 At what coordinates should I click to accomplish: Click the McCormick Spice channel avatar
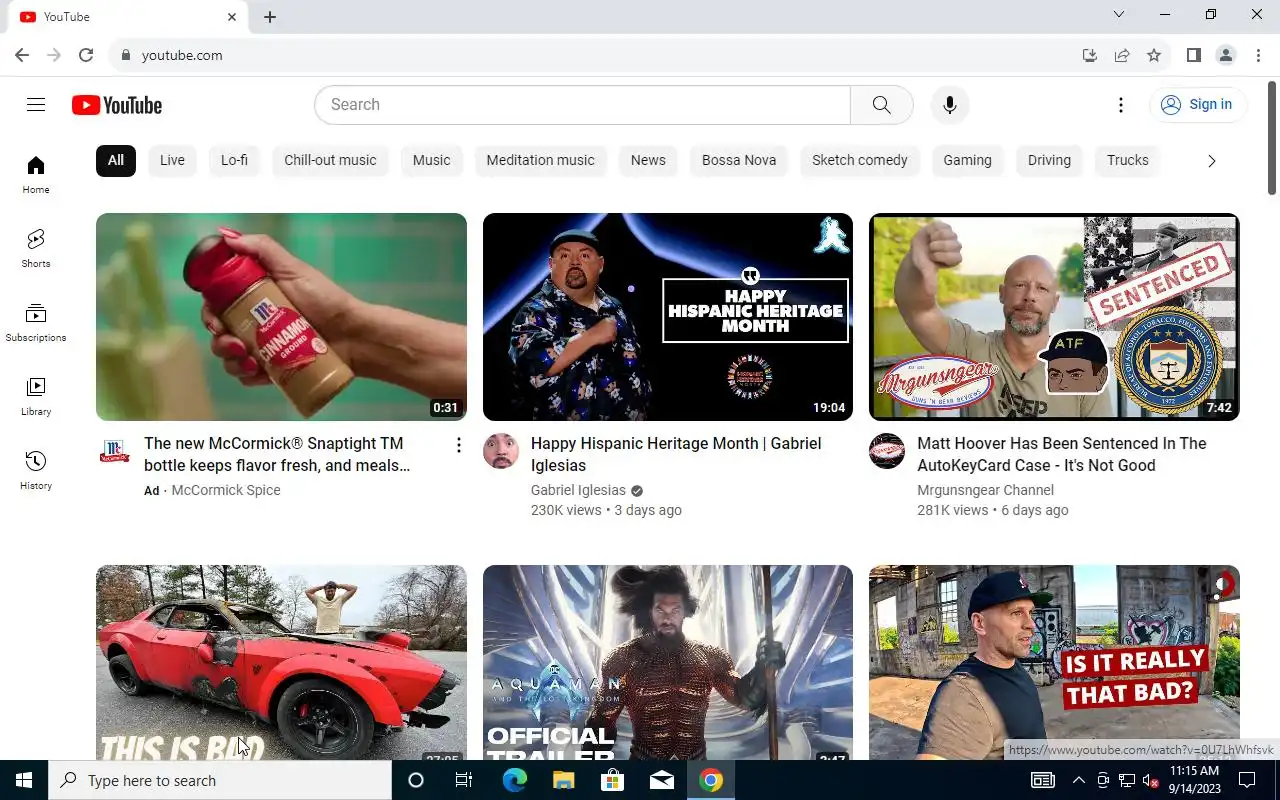[x=114, y=452]
